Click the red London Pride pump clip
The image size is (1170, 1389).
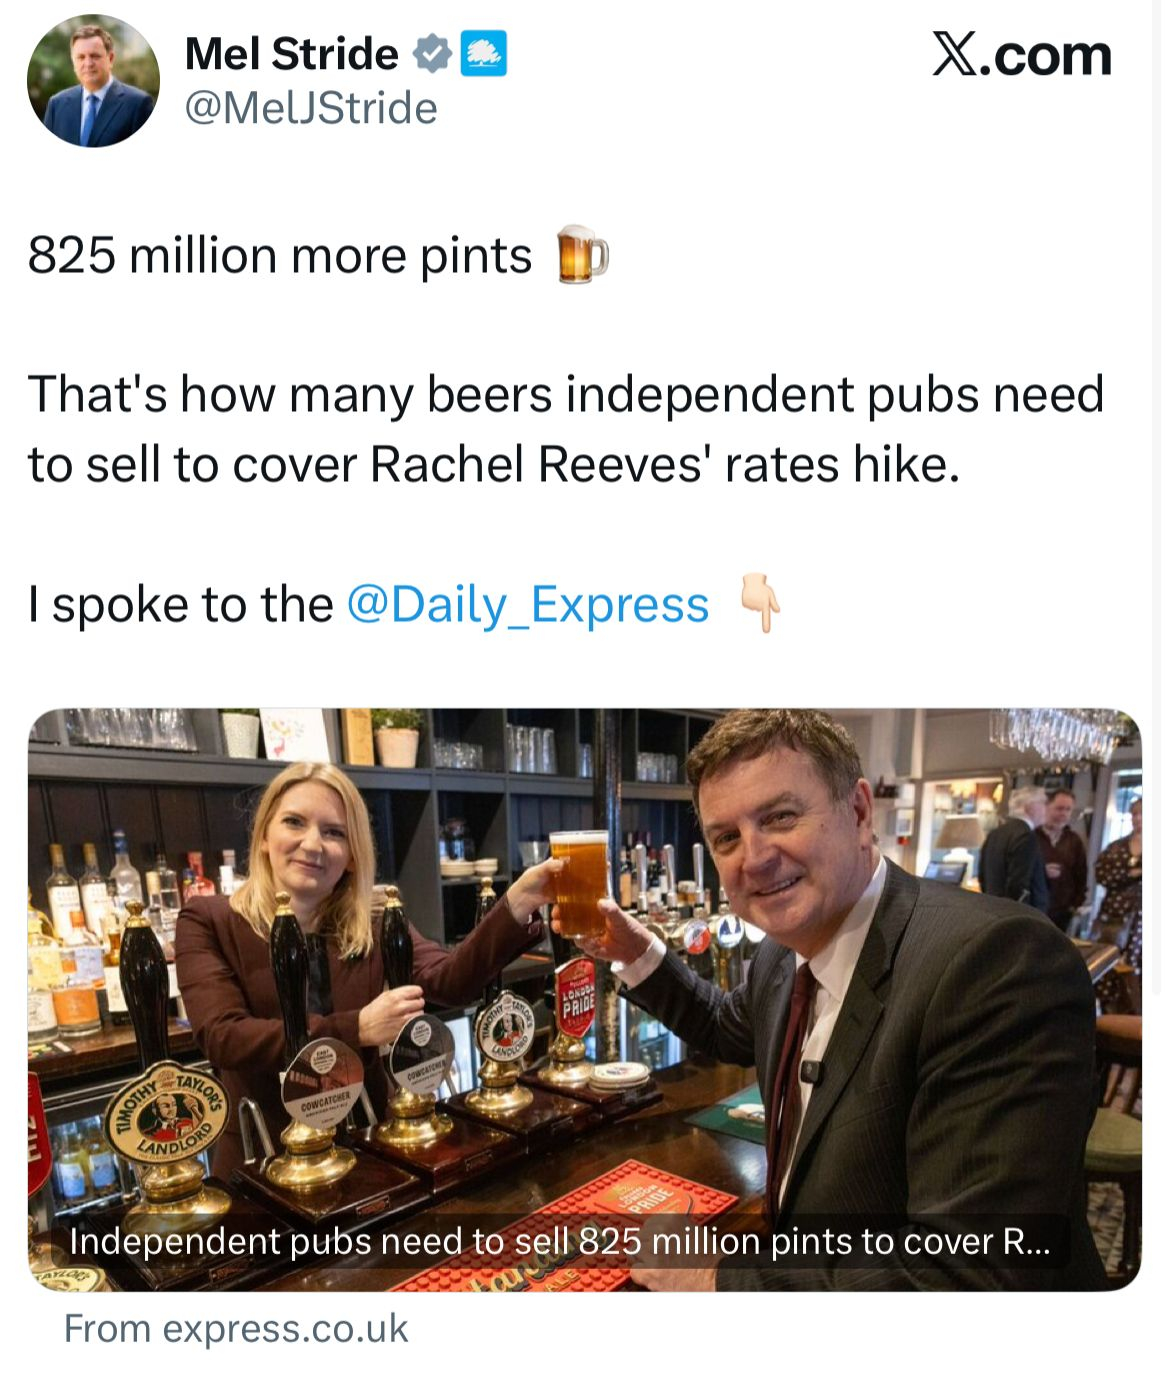[575, 997]
